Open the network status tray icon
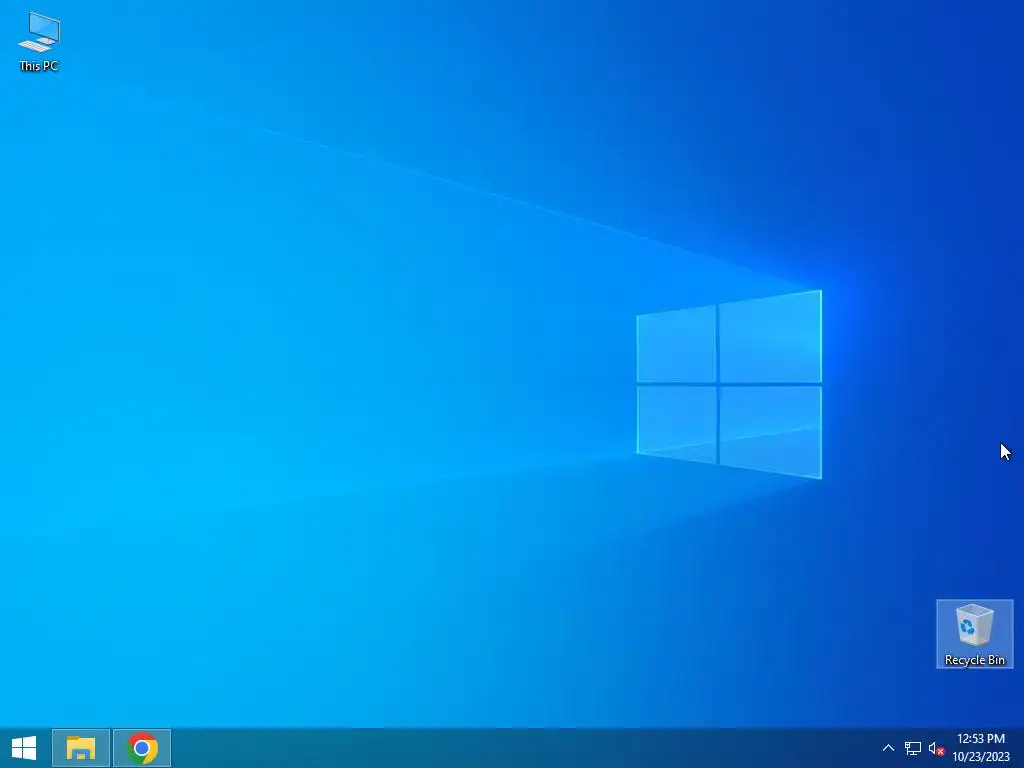1024x768 pixels. point(912,748)
